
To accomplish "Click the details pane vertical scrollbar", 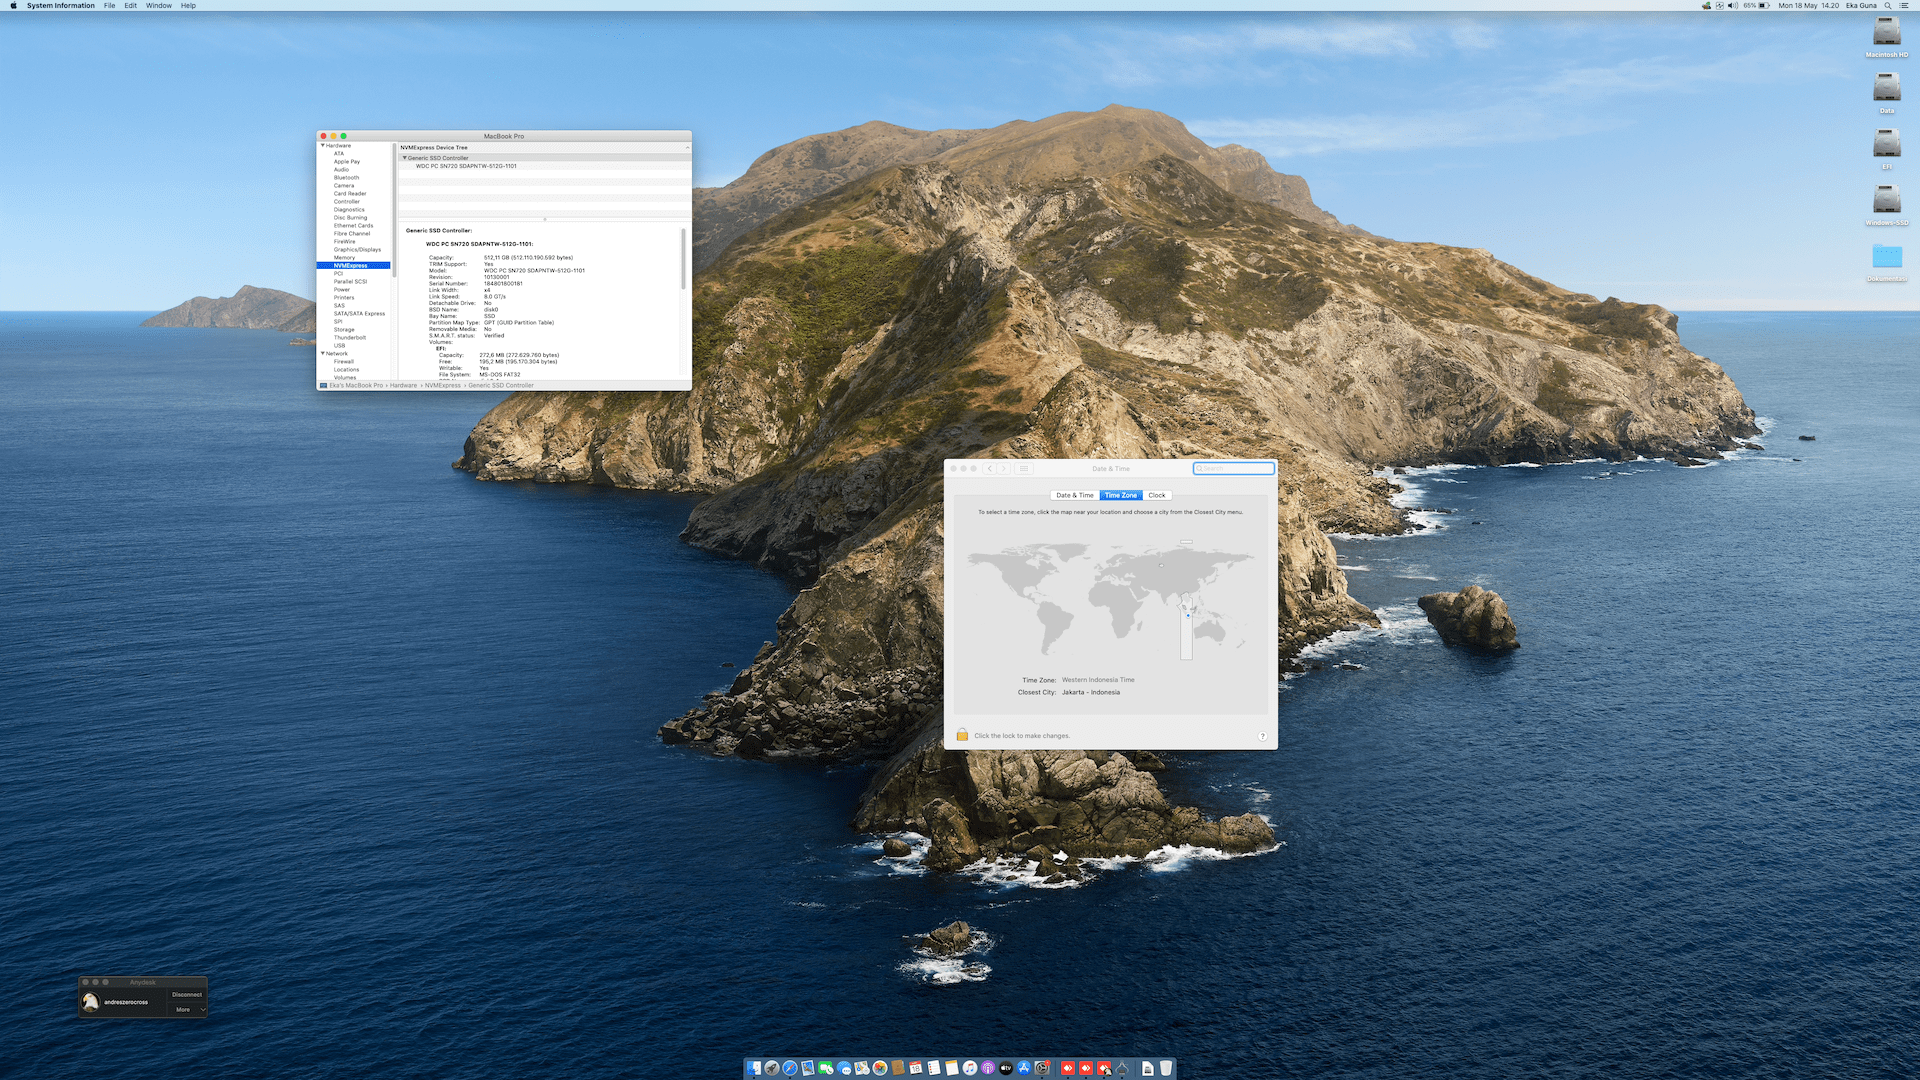I will click(x=684, y=260).
